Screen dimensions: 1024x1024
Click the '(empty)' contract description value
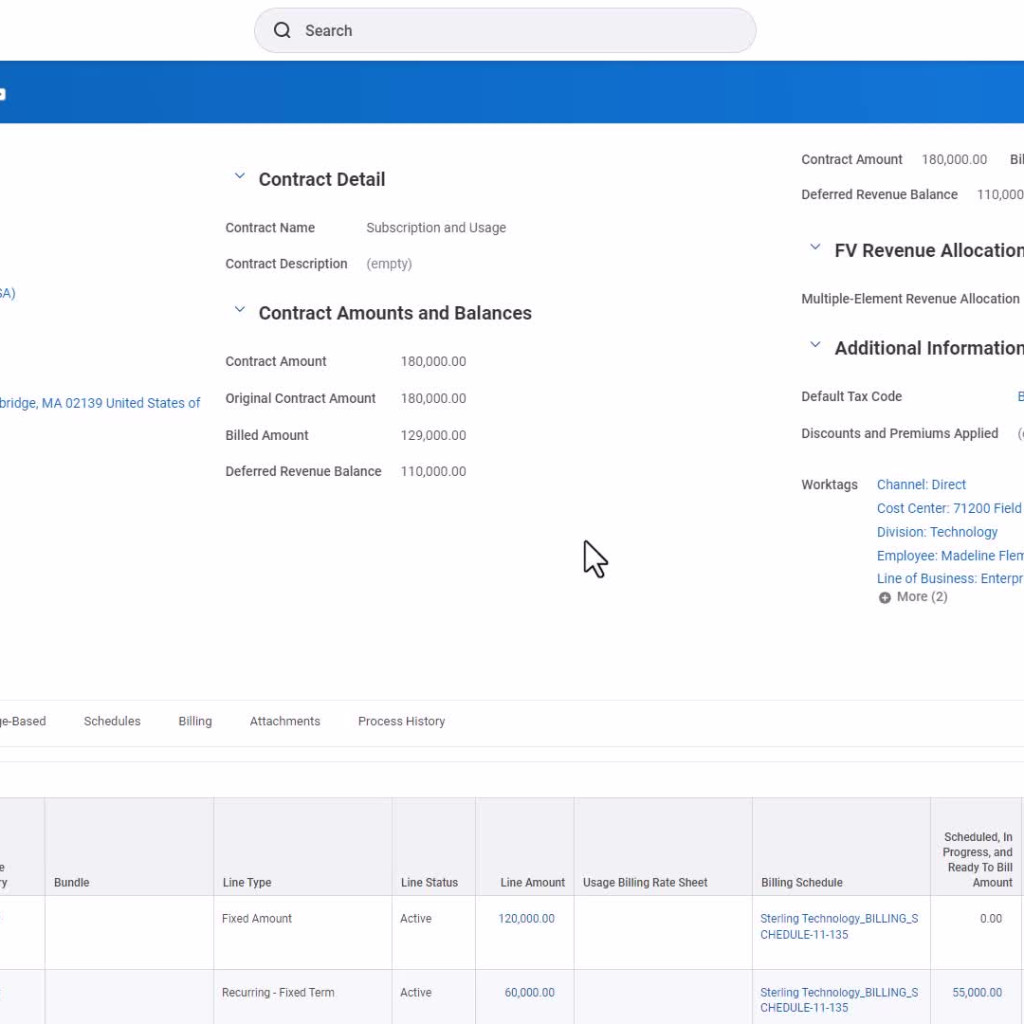tap(389, 263)
